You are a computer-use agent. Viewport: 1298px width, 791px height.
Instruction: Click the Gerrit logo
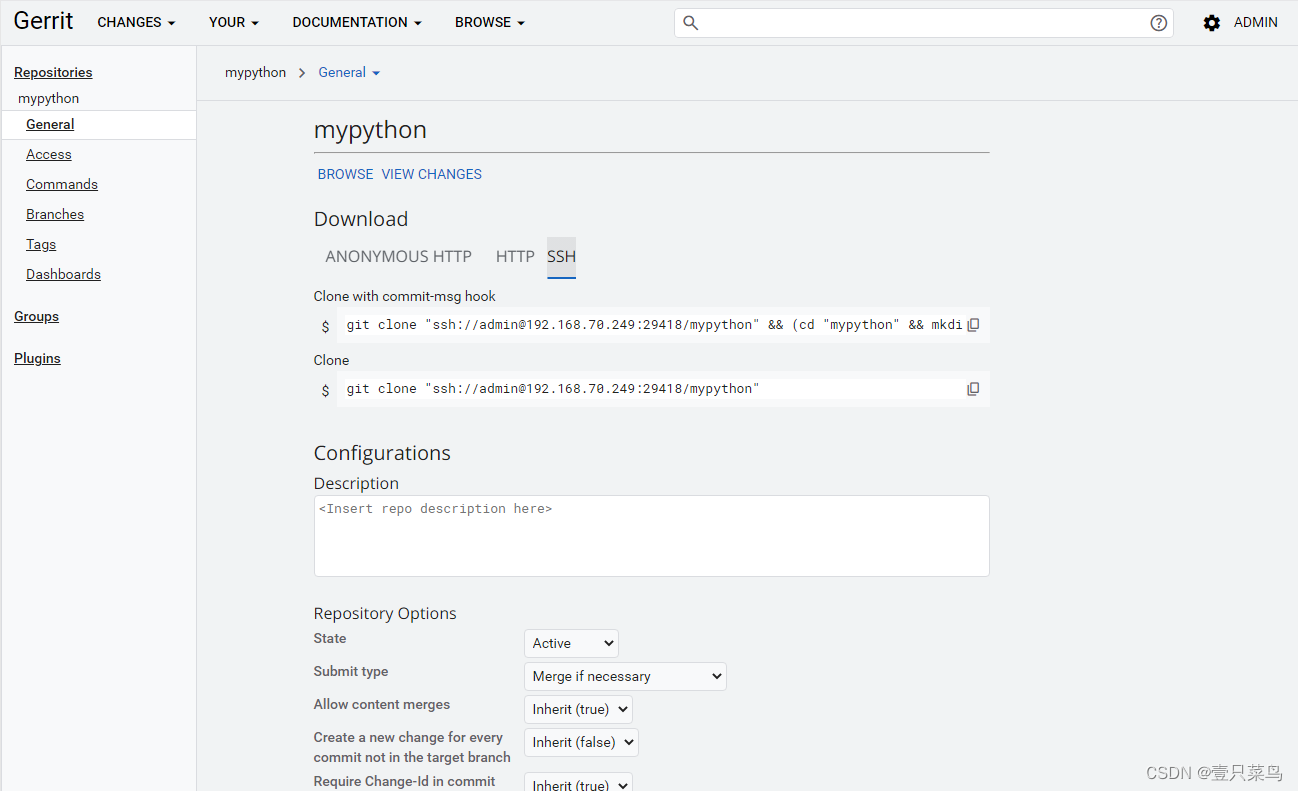(43, 21)
